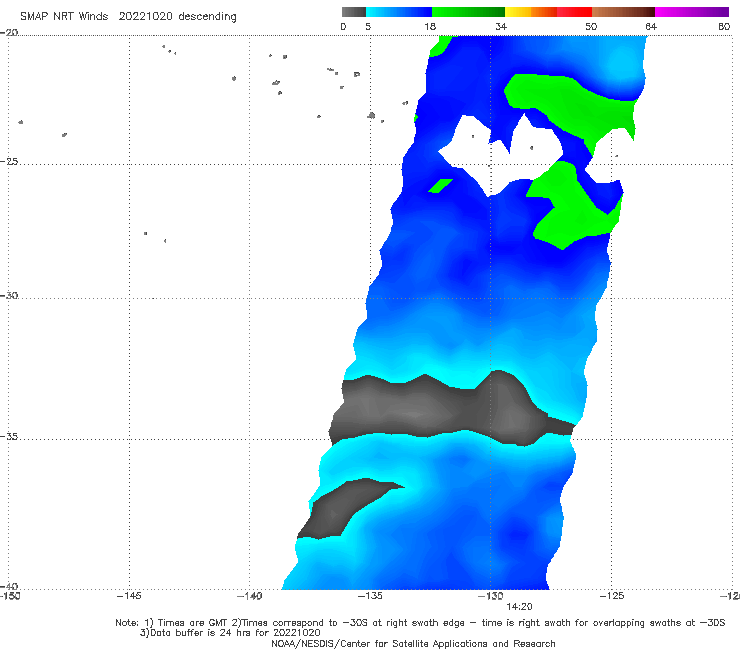Click the NOAA/NESDIS credit line
This screenshot has width=740, height=650.
413,643
